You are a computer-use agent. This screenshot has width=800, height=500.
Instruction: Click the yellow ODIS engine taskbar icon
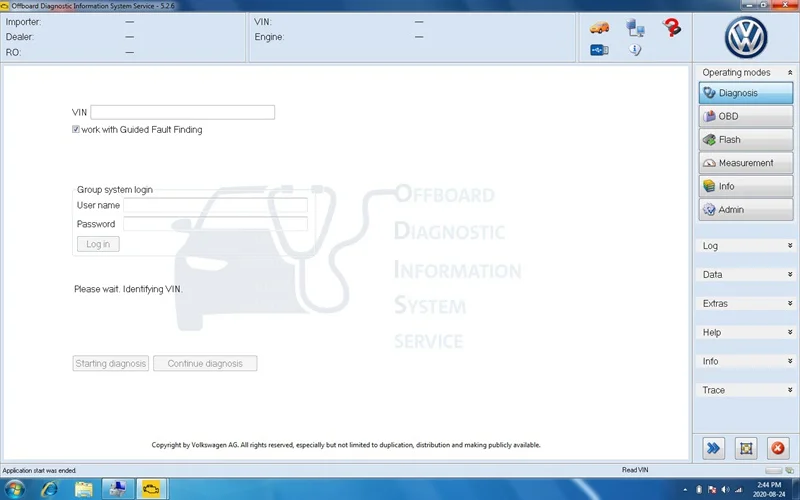[152, 490]
